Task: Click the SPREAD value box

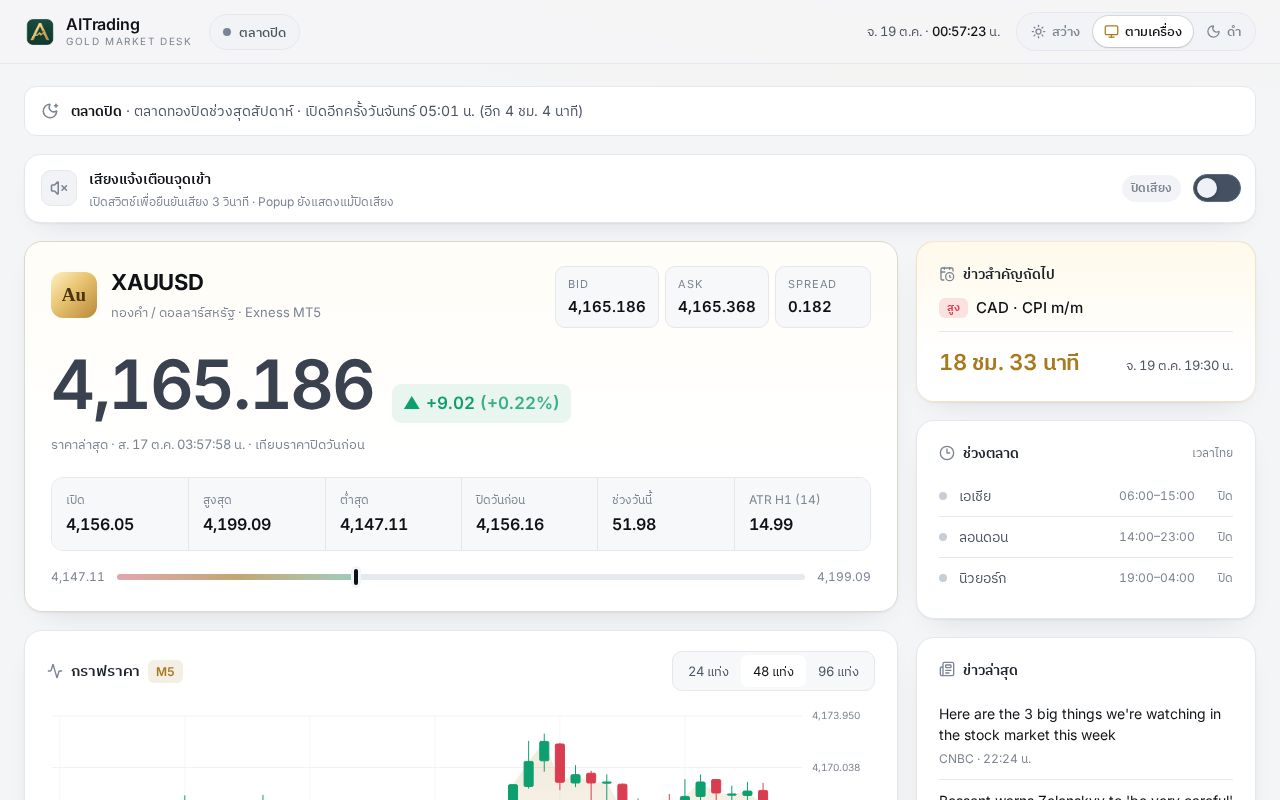Action: pyautogui.click(x=823, y=297)
